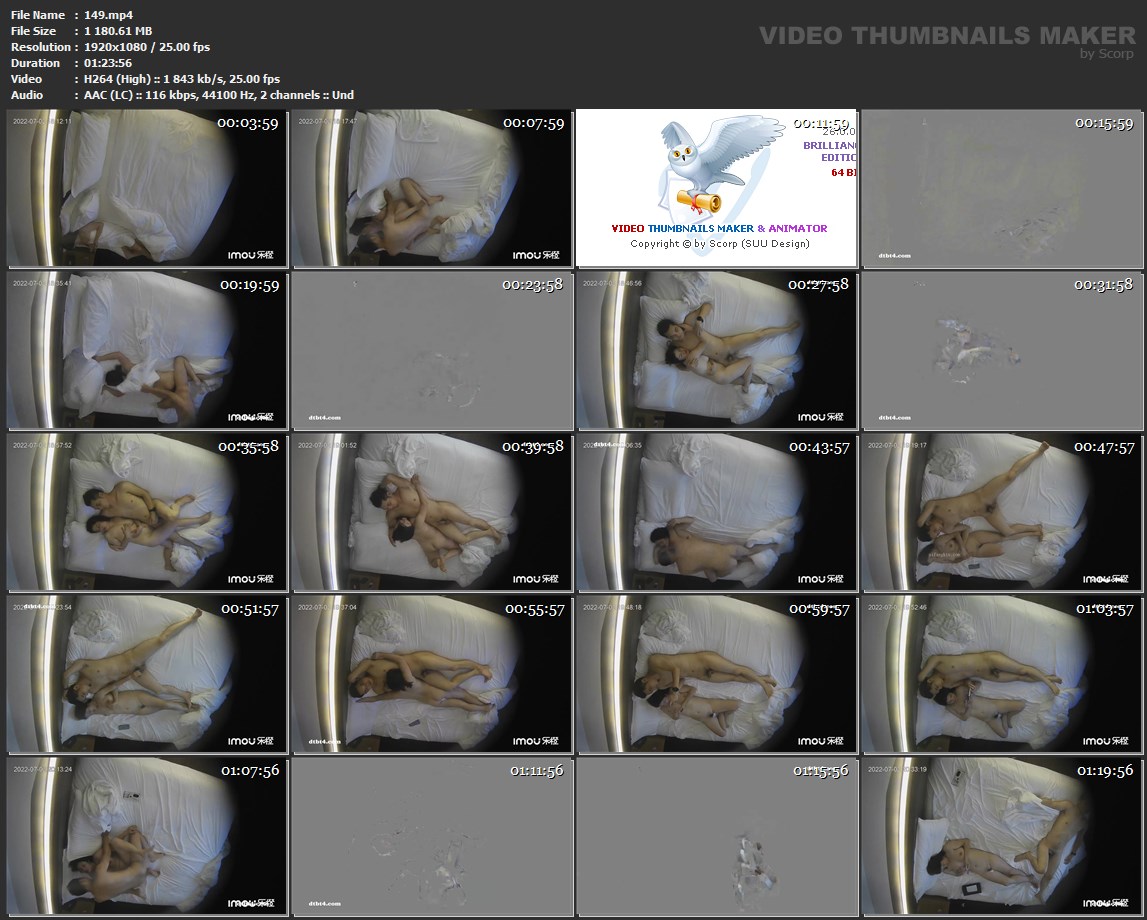The height and width of the screenshot is (920, 1147).
Task: Select the gray frame at 01:15:56
Action: (x=716, y=836)
